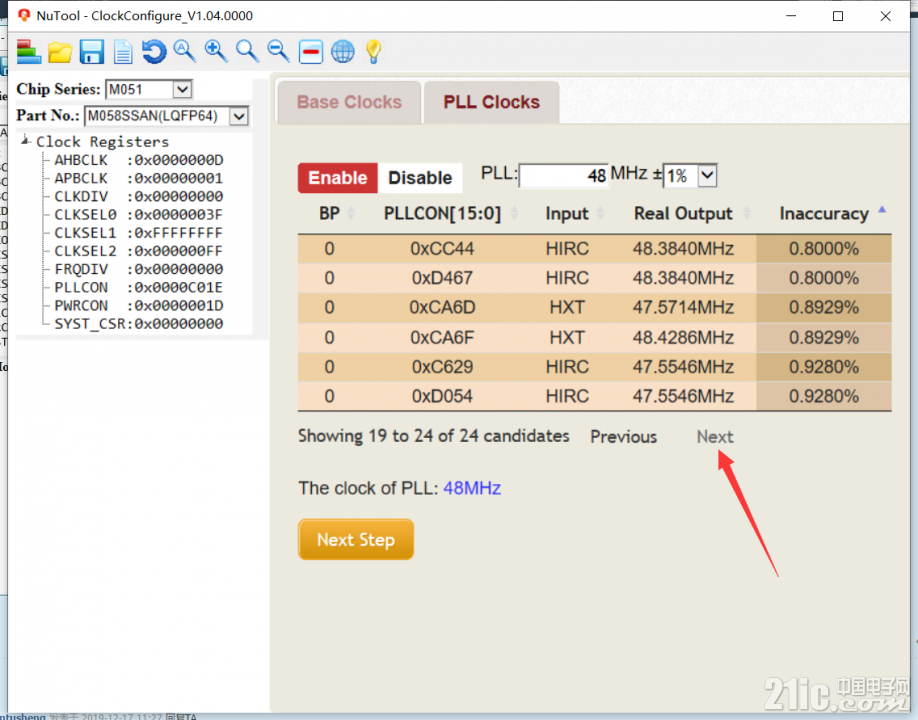Click 48.4286MHz real output cell
Image resolution: width=918 pixels, height=720 pixels.
683,338
